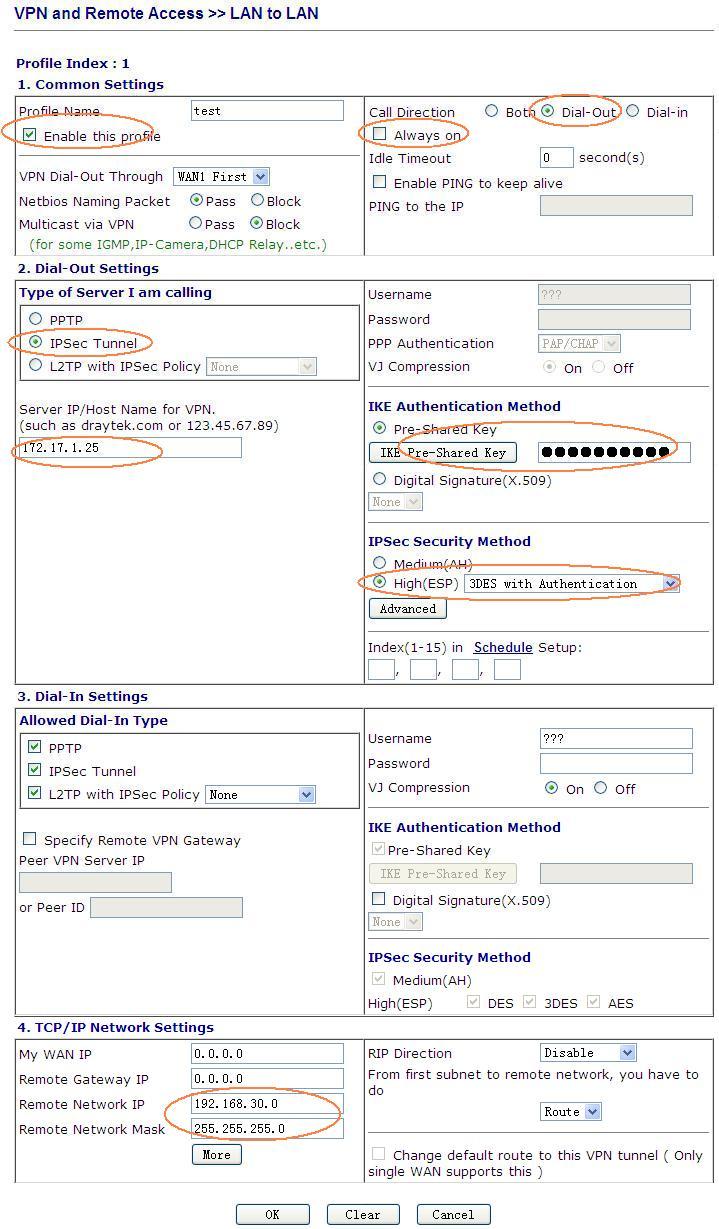Click the last Schedule index box
719x1229 pixels.
coord(507,669)
